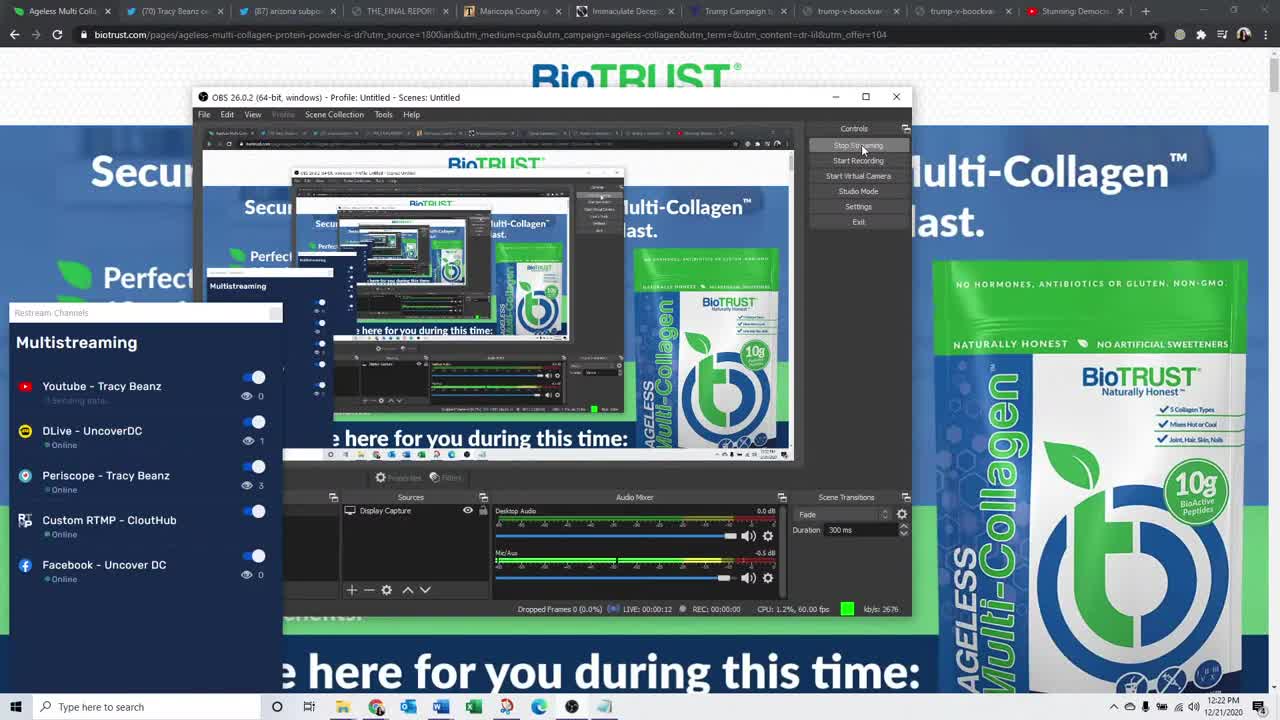This screenshot has width=1280, height=720.
Task: Reload the biotrust.com page
Action: (x=57, y=34)
